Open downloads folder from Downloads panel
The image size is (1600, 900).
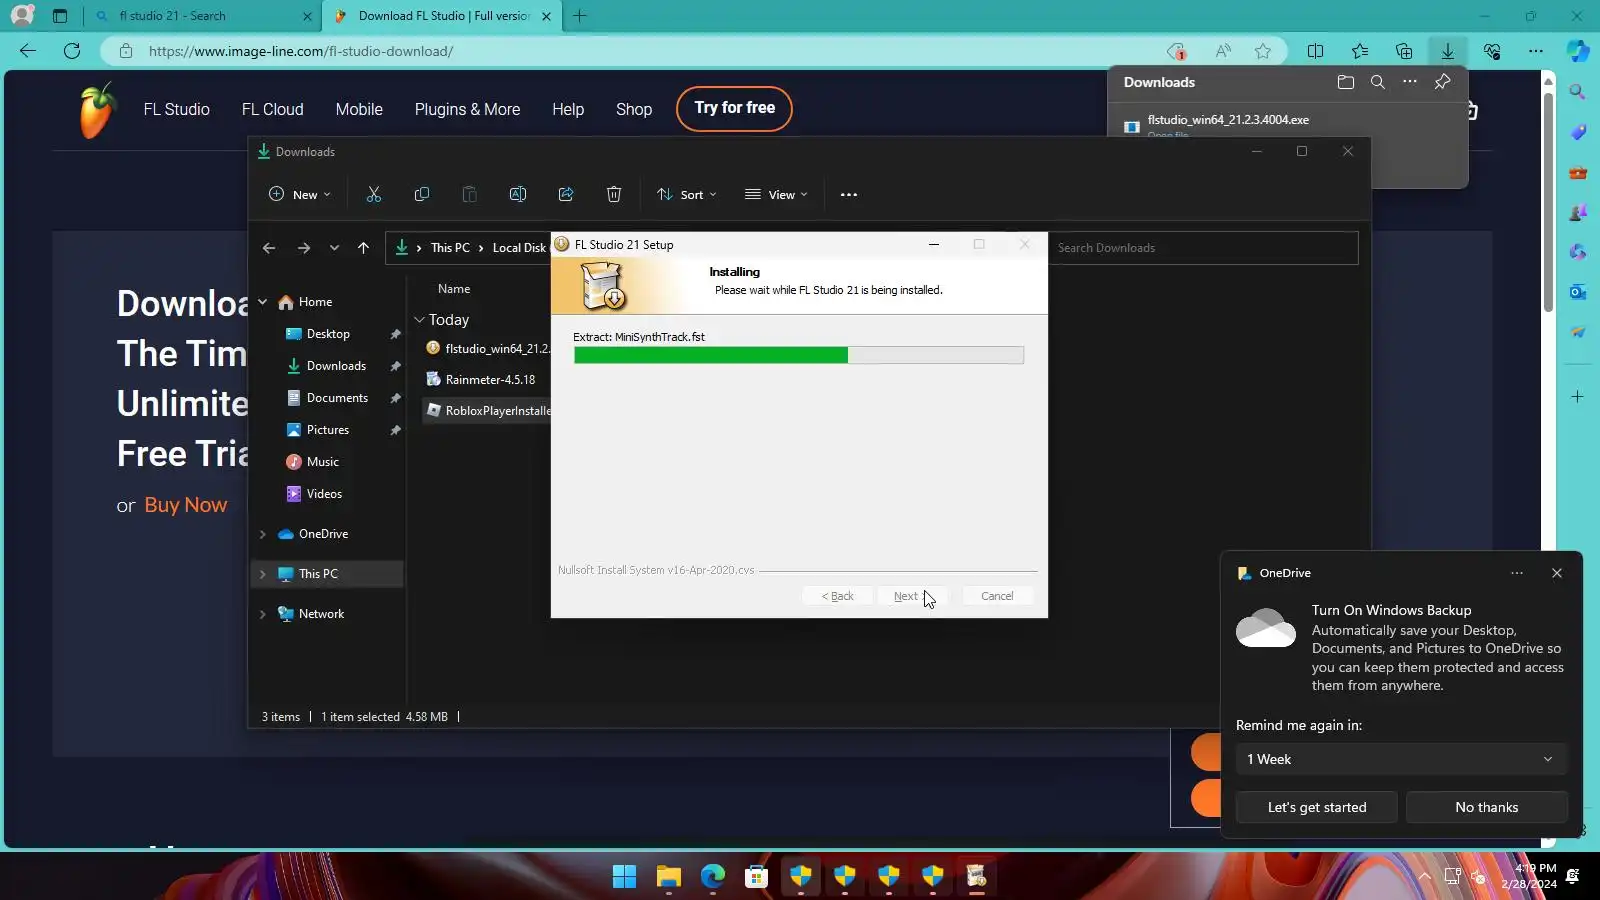coord(1346,82)
